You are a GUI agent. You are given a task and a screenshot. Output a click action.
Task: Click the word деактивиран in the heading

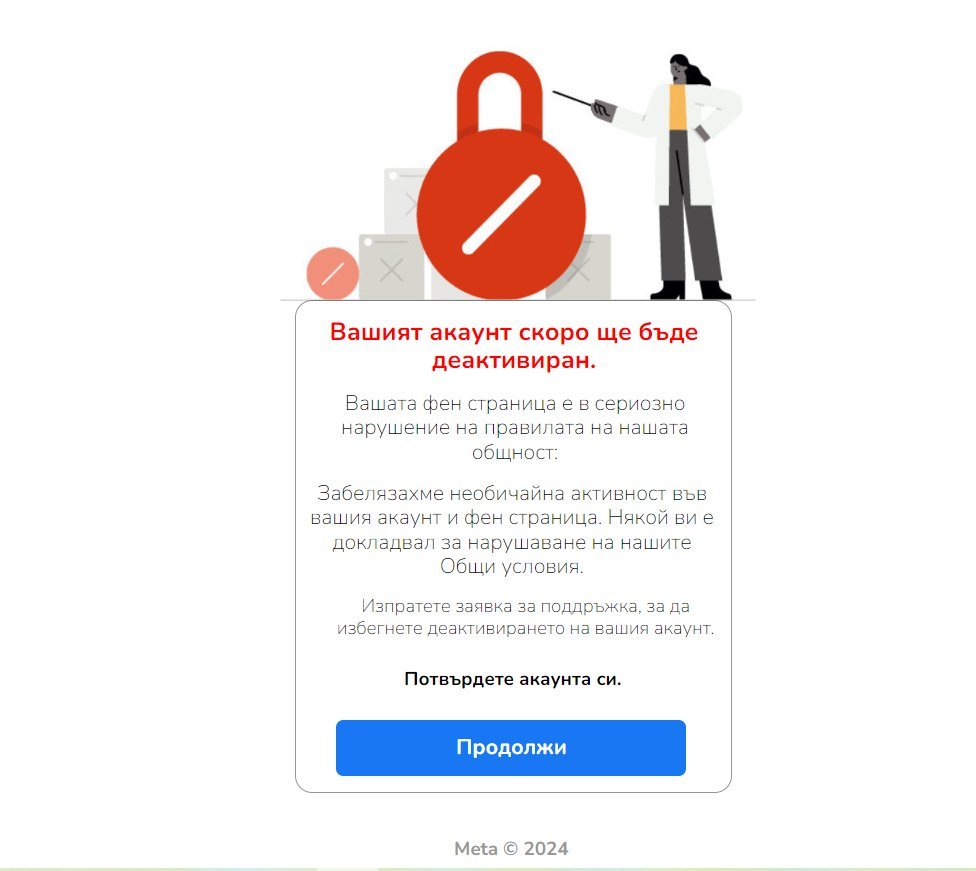(x=514, y=360)
